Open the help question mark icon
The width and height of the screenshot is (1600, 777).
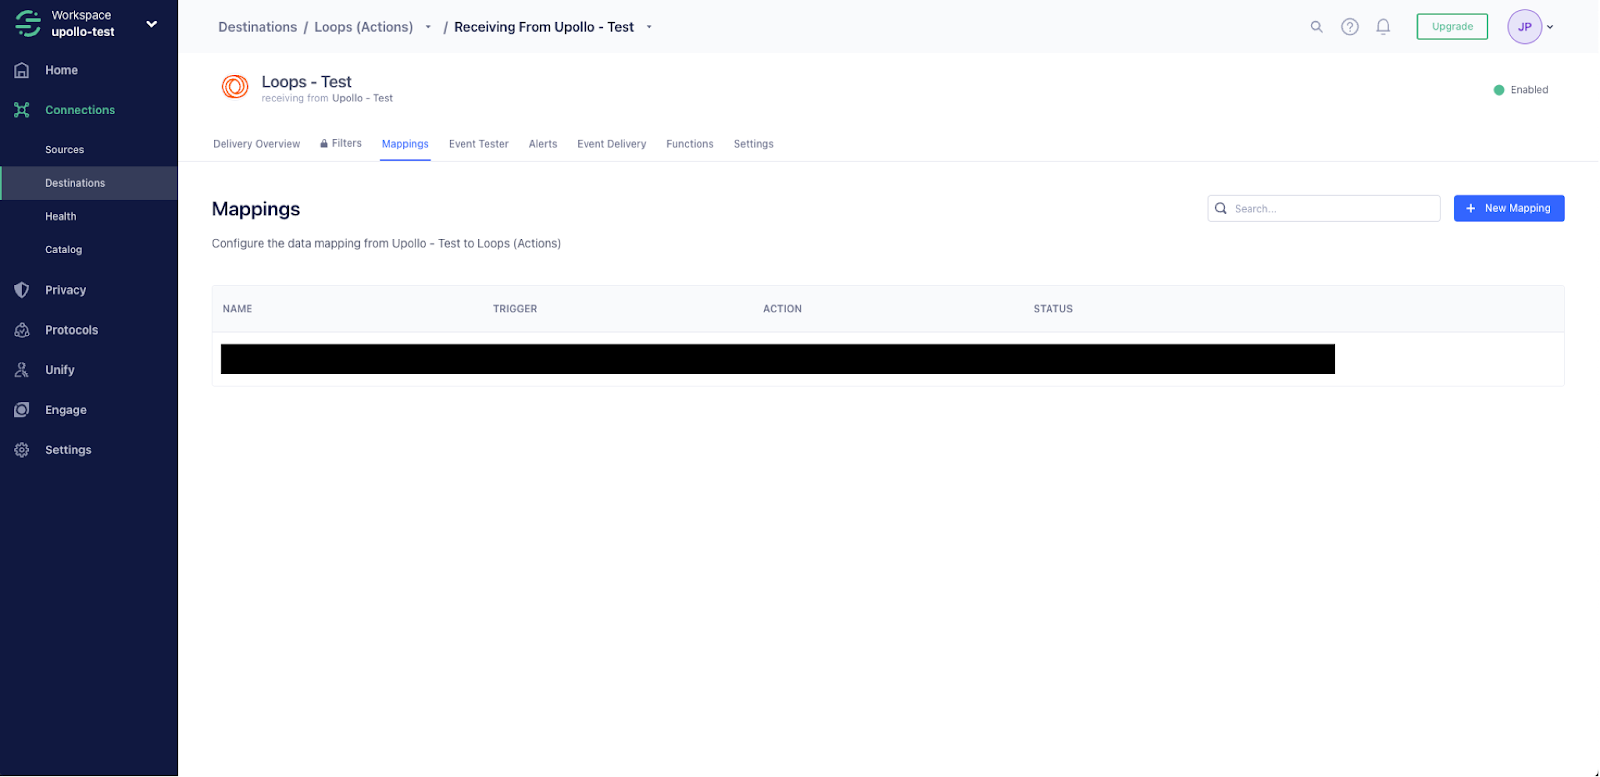pyautogui.click(x=1350, y=27)
